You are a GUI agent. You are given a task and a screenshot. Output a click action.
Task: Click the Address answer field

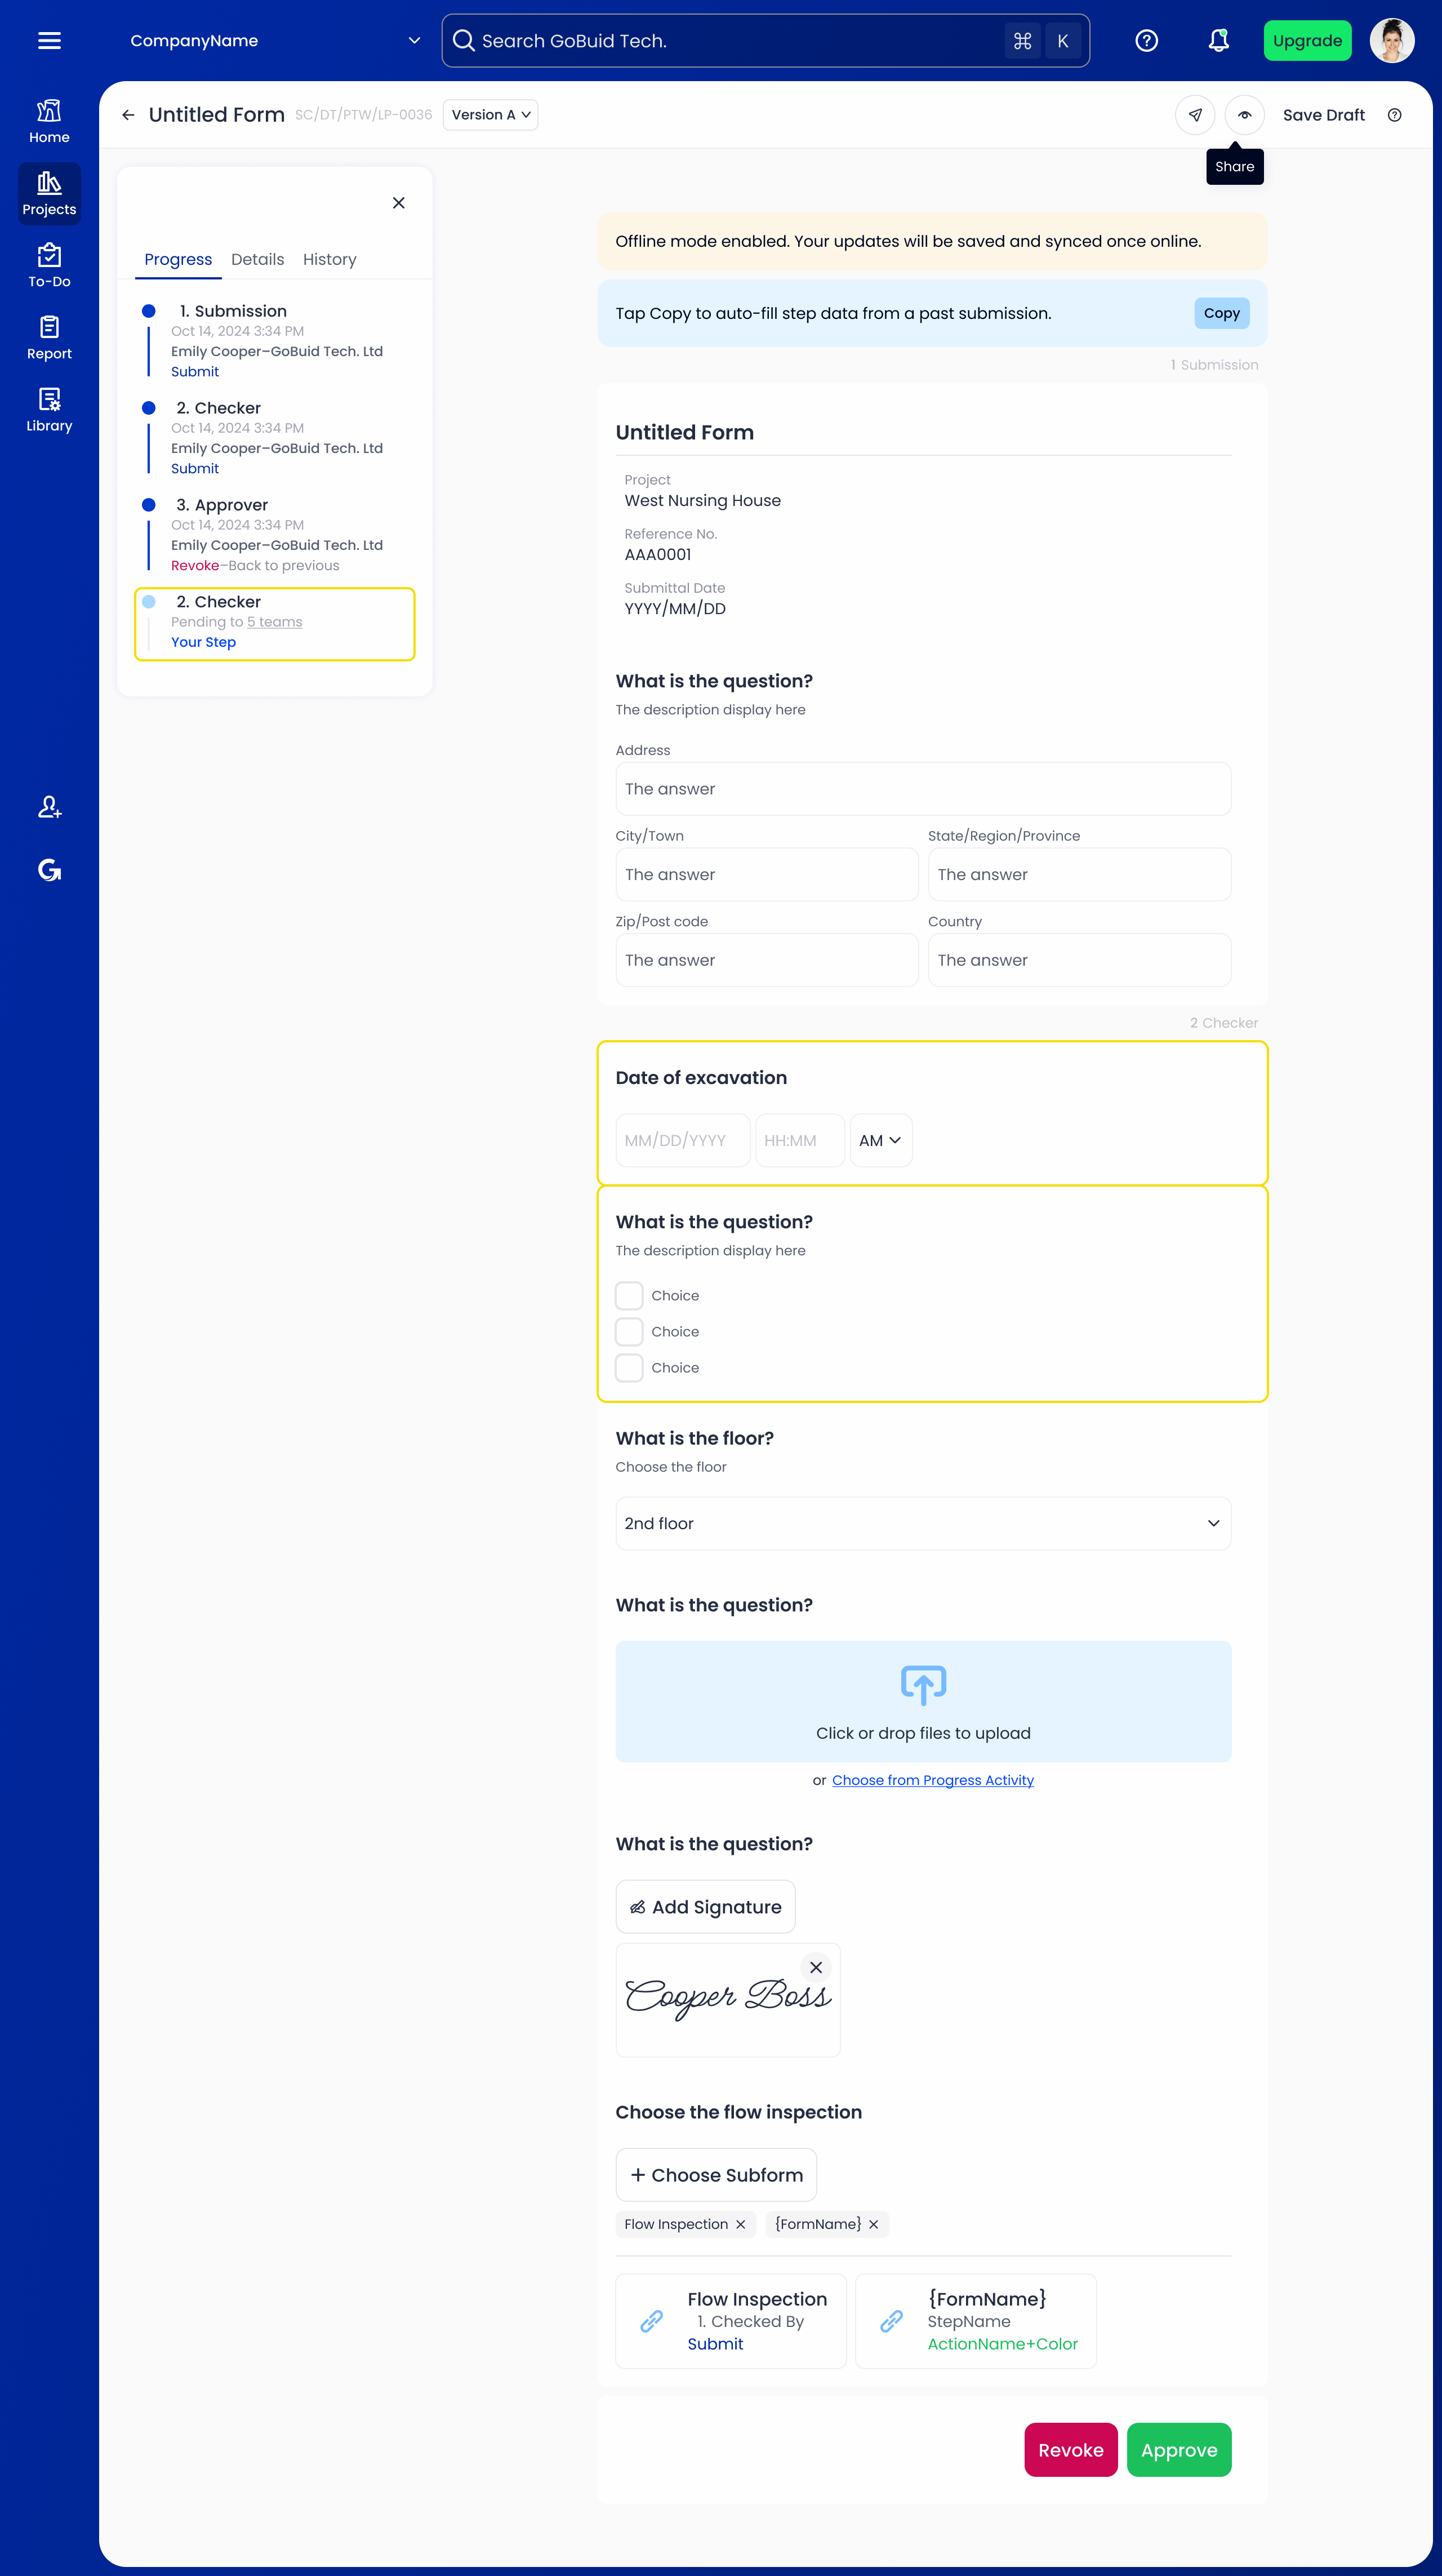tap(923, 789)
